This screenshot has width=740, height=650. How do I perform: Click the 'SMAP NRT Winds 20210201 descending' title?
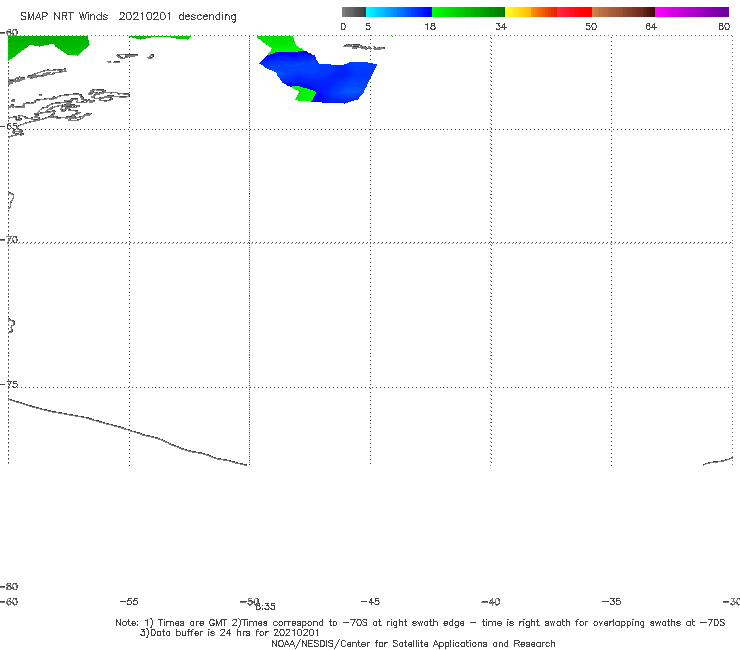128,17
